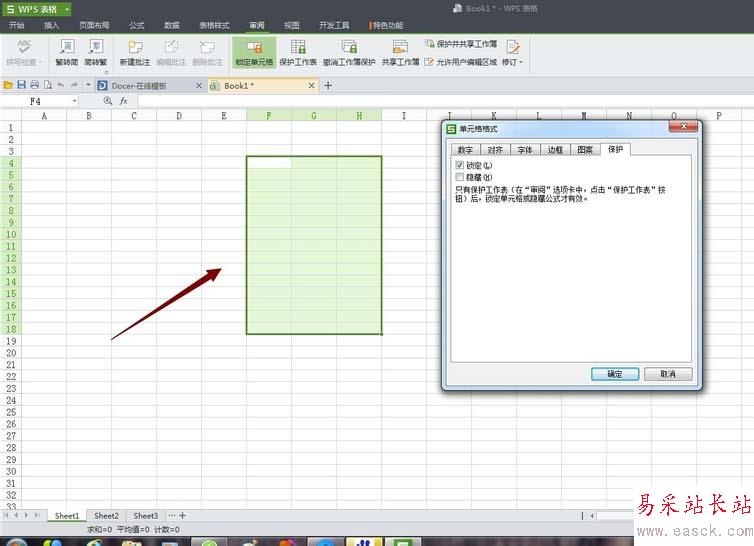Convert text with 繁转简 button
This screenshot has height=546, width=754.
pyautogui.click(x=67, y=52)
